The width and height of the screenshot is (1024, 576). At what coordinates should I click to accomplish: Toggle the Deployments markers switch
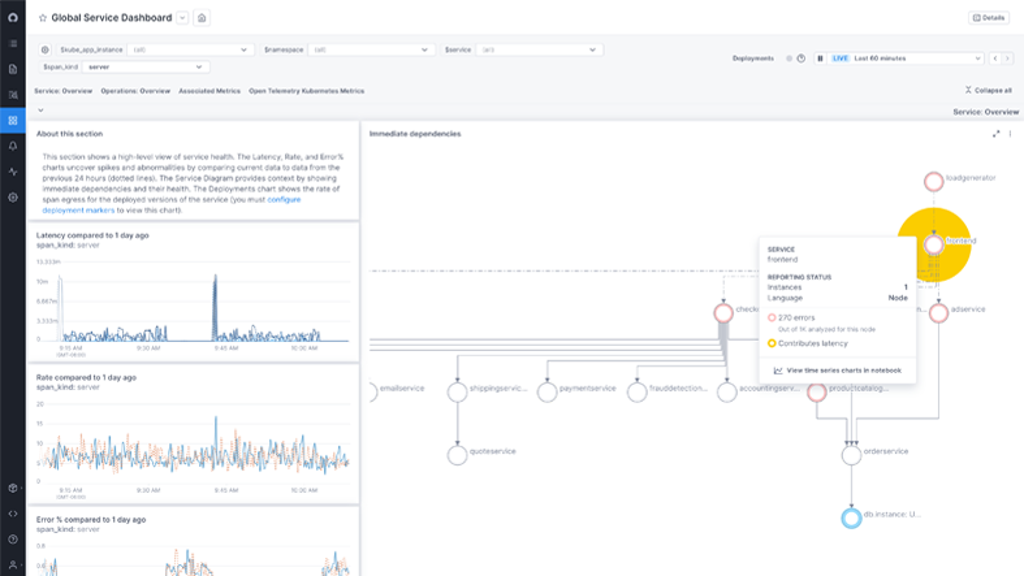point(789,58)
